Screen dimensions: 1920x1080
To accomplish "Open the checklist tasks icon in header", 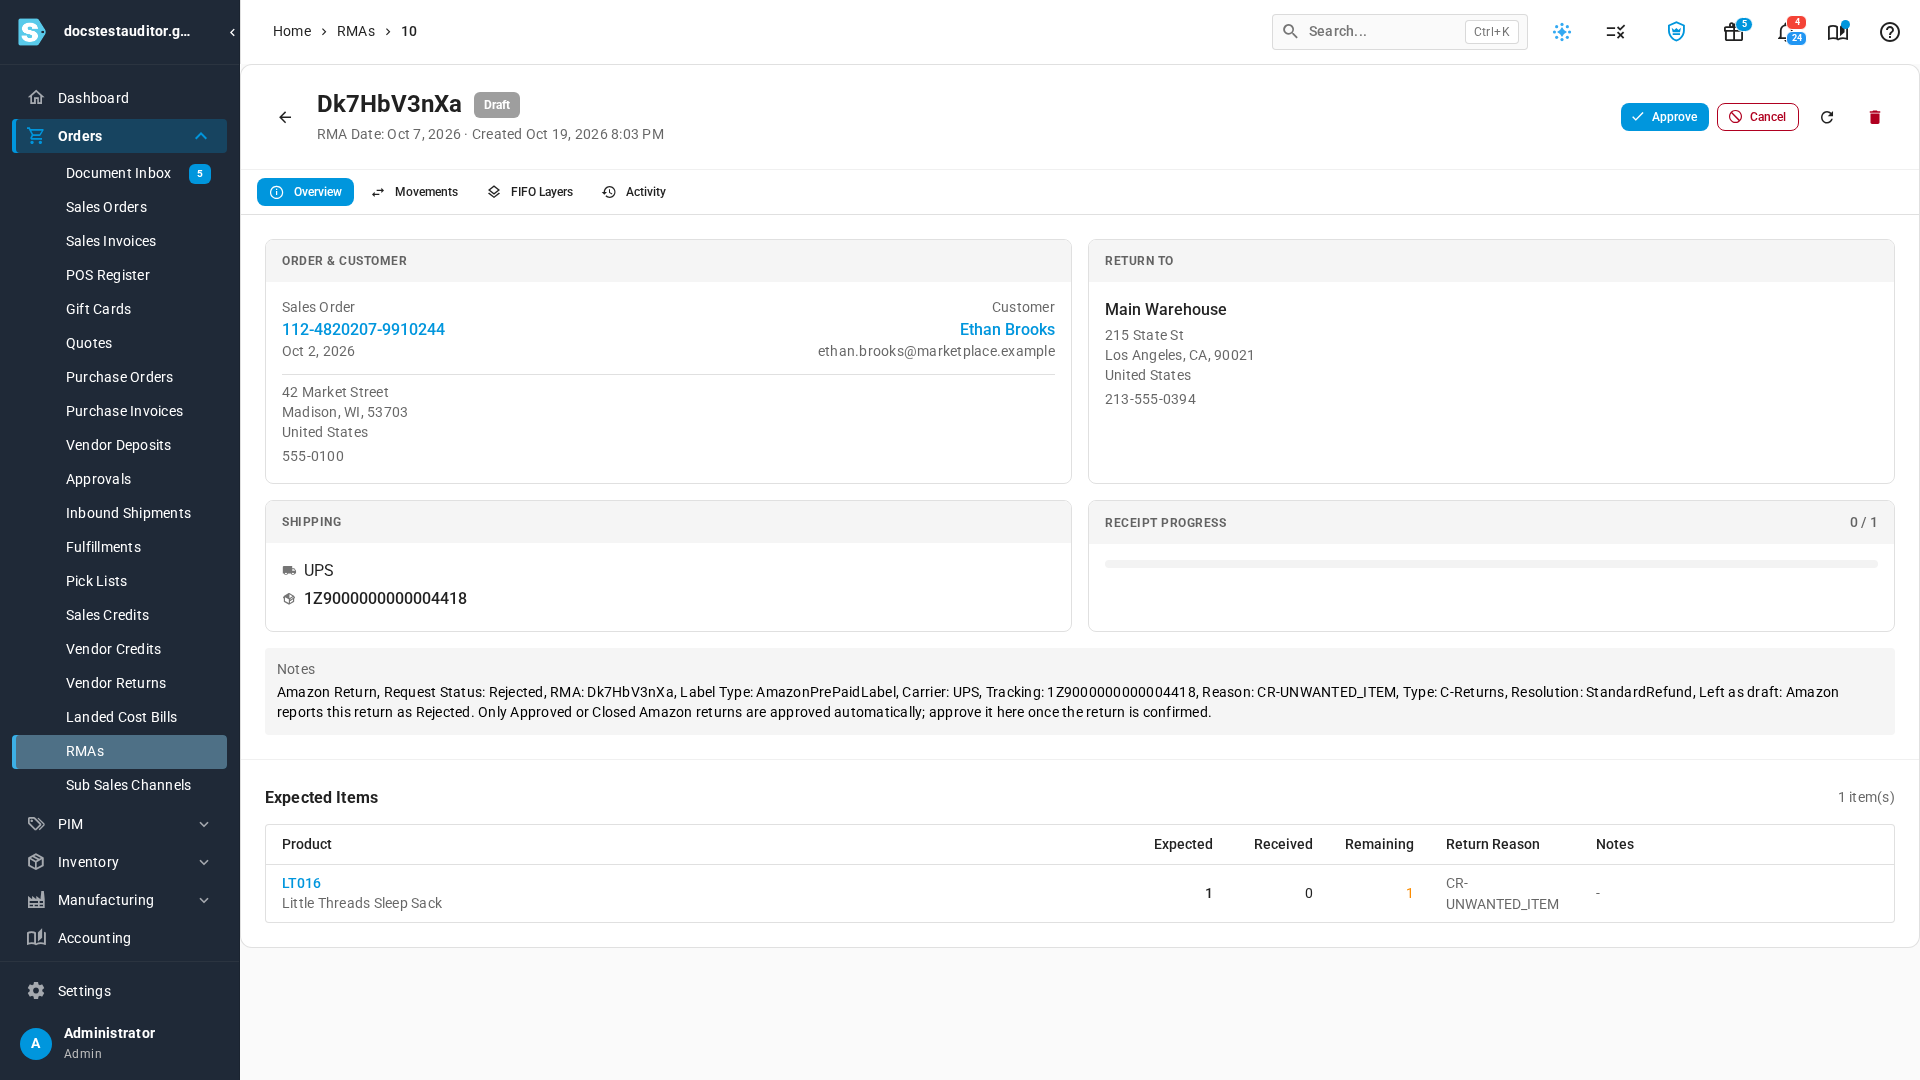I will 1616,32.
